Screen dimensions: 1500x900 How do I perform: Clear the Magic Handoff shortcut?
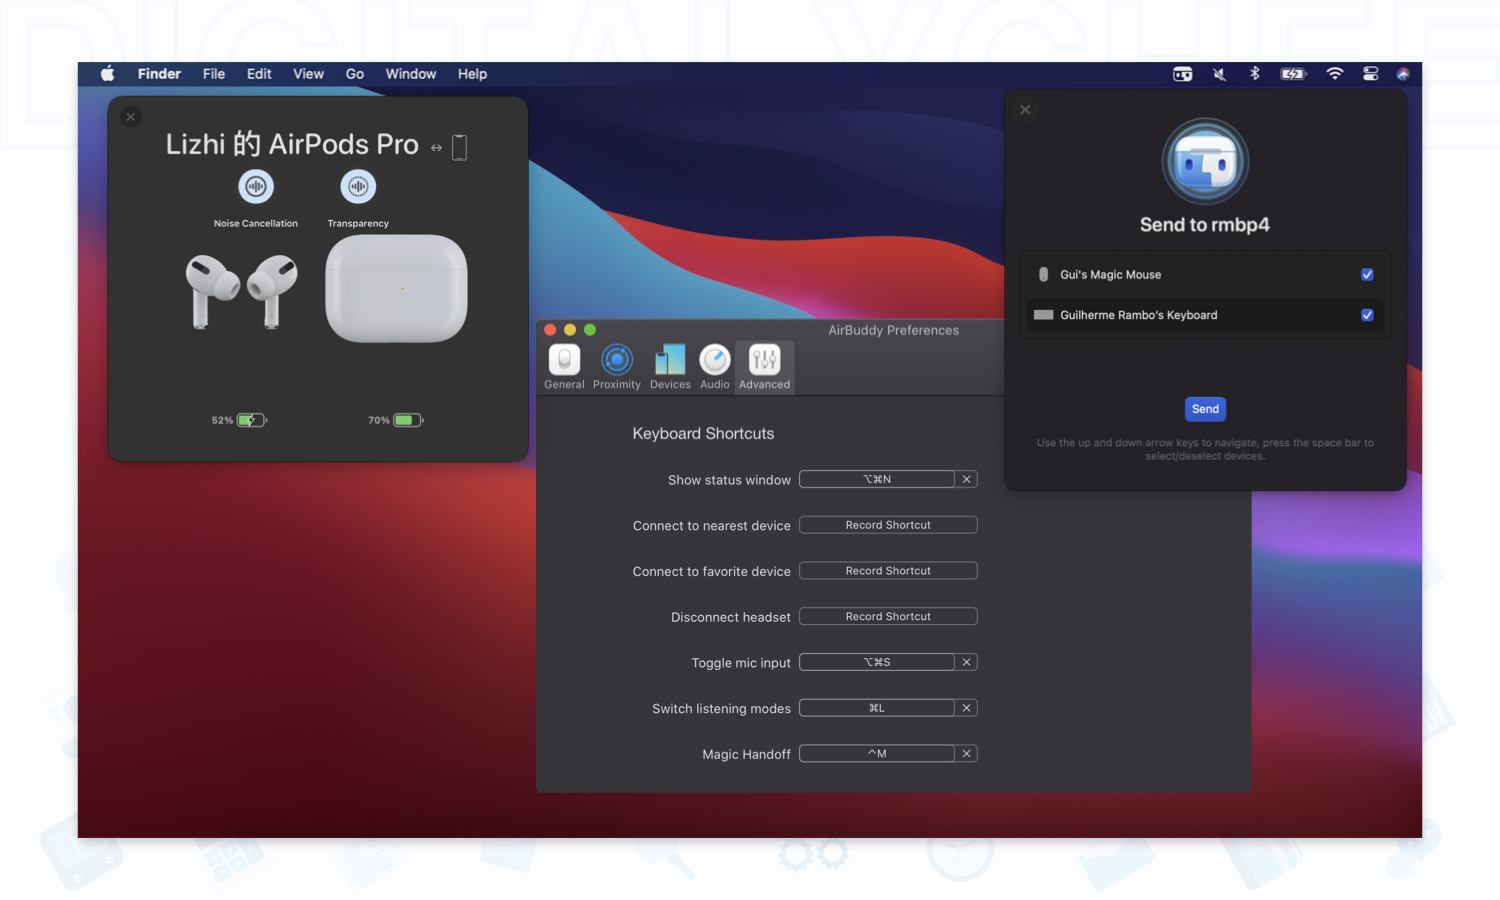tap(966, 754)
